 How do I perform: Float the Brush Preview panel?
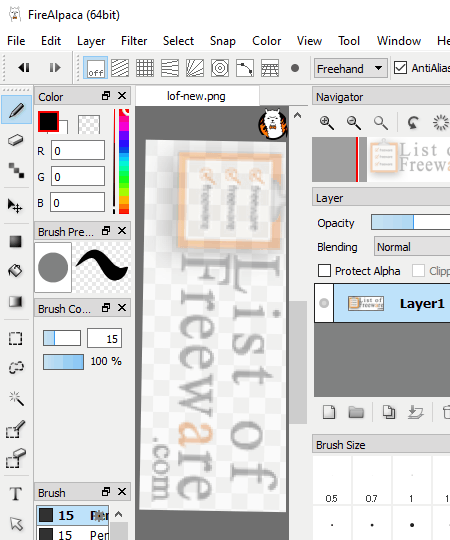pyautogui.click(x=106, y=230)
